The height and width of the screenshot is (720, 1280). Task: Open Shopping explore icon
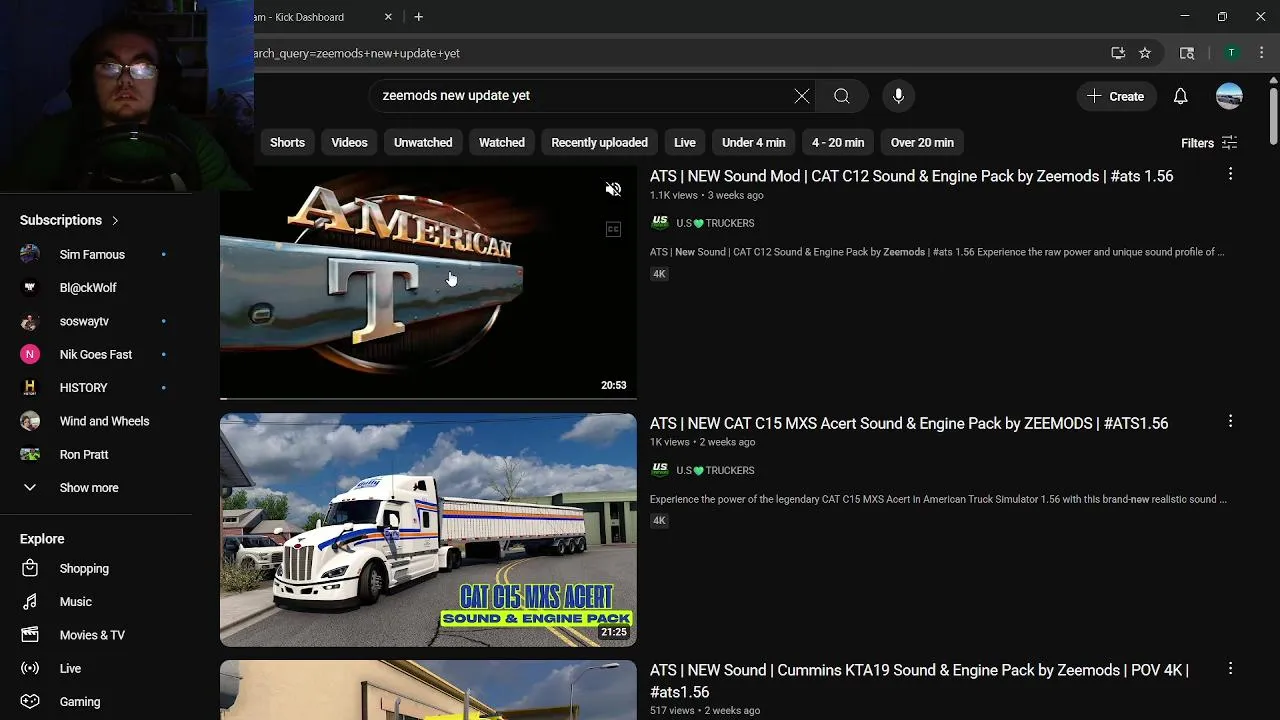[x=30, y=568]
